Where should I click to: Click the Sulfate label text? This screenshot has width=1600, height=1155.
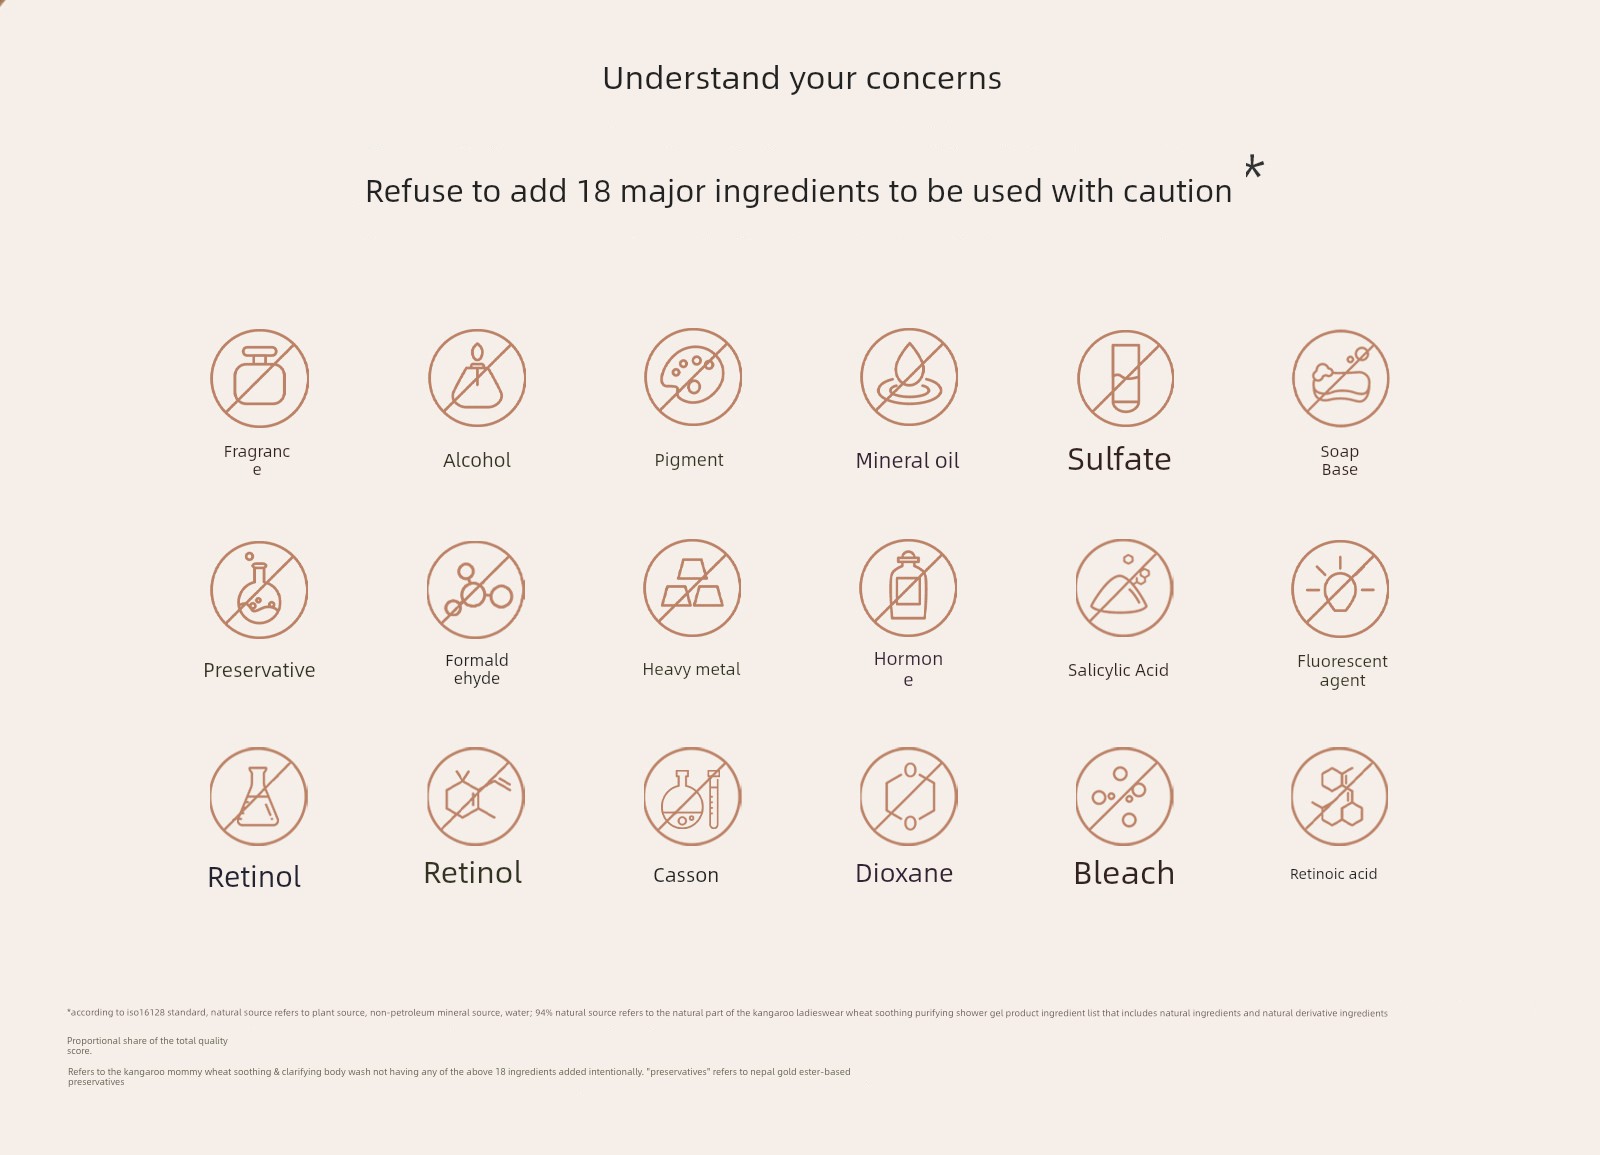click(x=1119, y=459)
